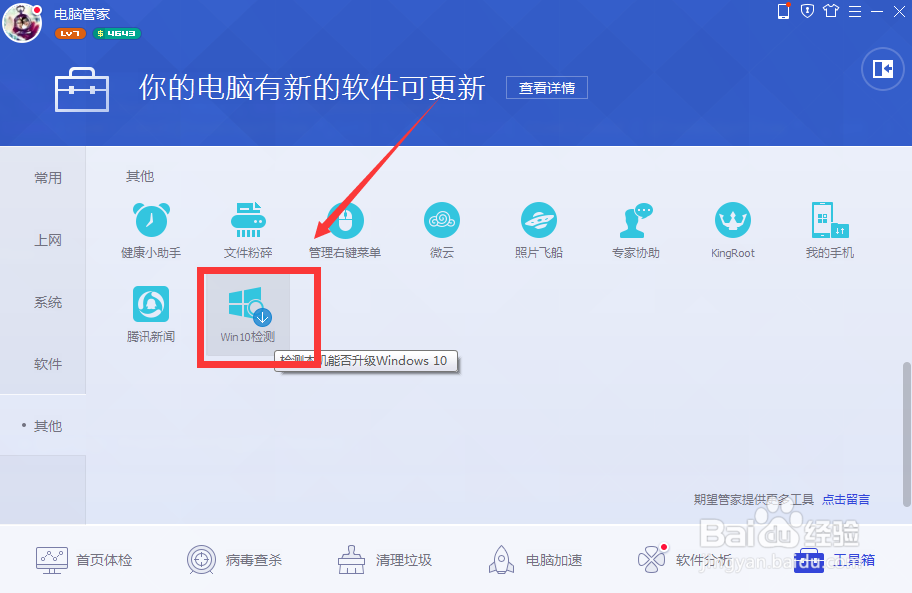Viewport: 912px width, 593px height.
Task: Open the skin shirt icon
Action: (x=831, y=11)
